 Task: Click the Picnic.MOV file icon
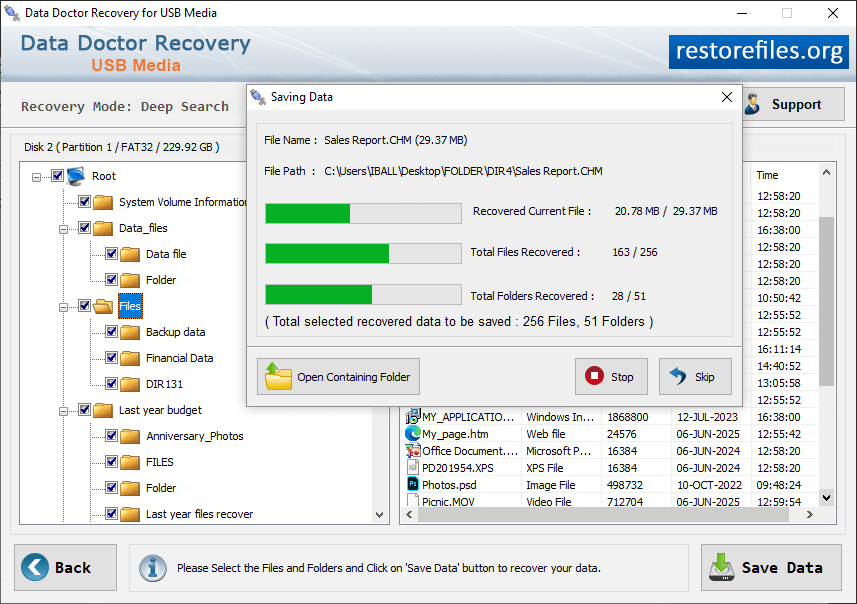pos(413,500)
